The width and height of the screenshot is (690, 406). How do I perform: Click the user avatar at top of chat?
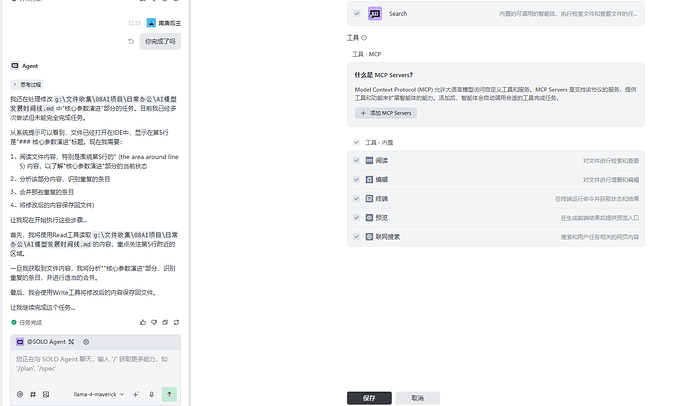[x=151, y=23]
